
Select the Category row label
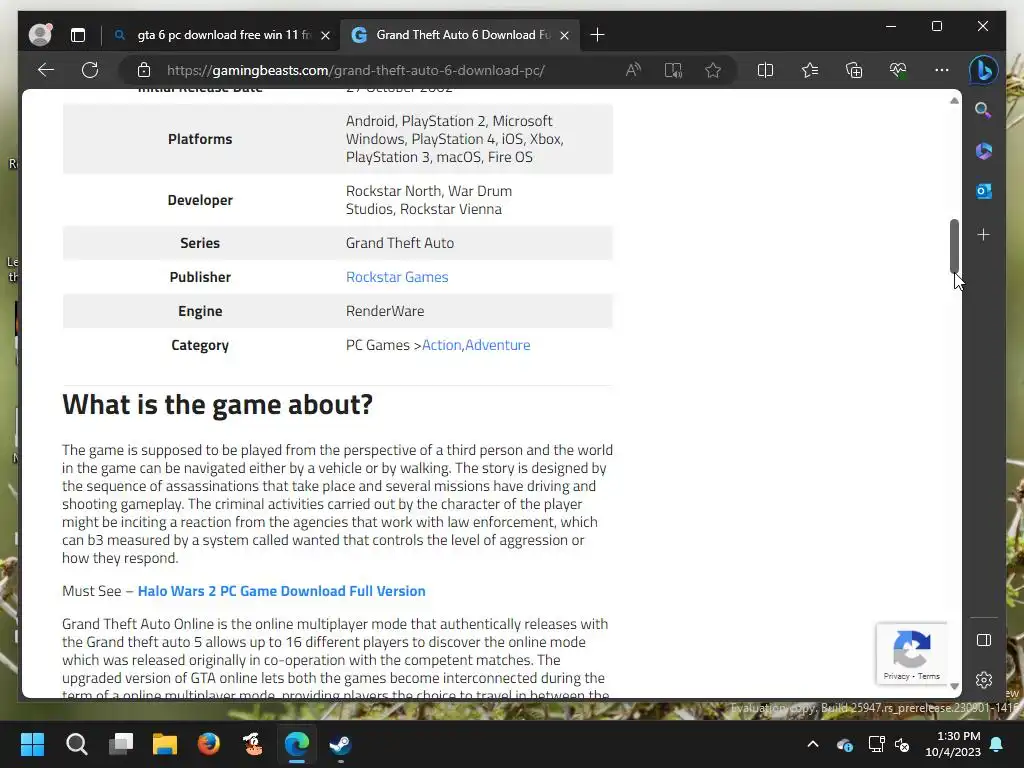pyautogui.click(x=200, y=345)
